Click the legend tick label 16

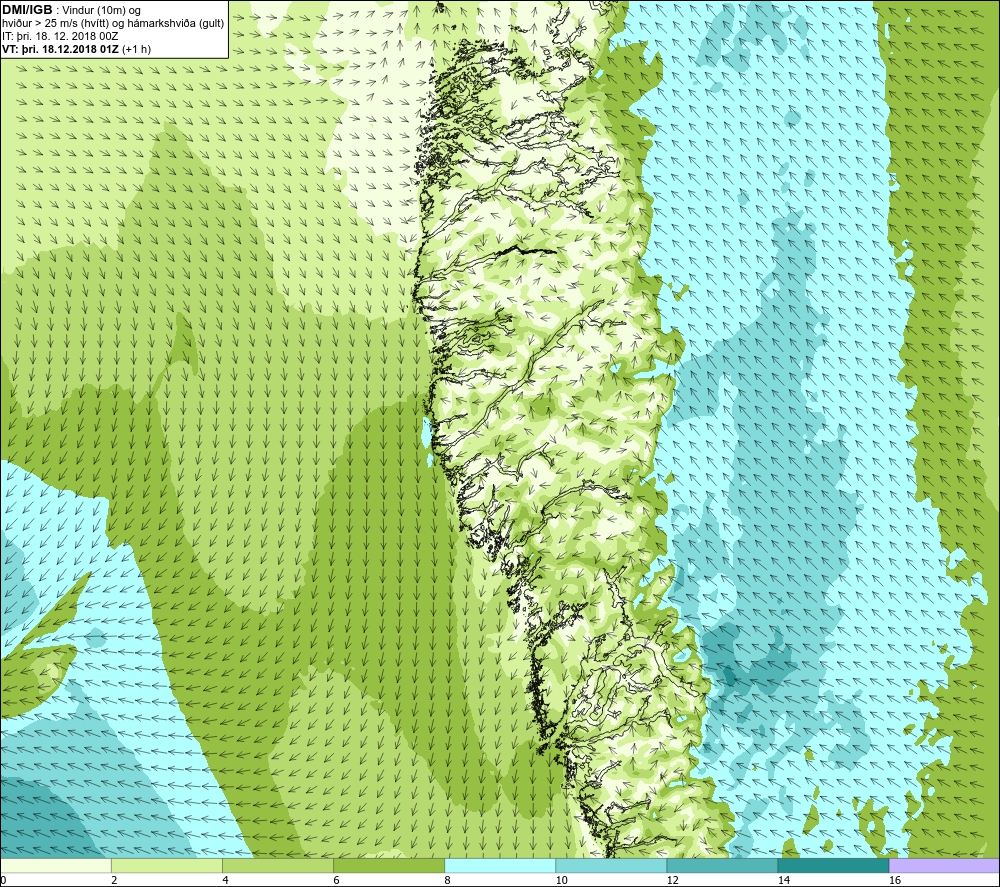[x=895, y=881]
